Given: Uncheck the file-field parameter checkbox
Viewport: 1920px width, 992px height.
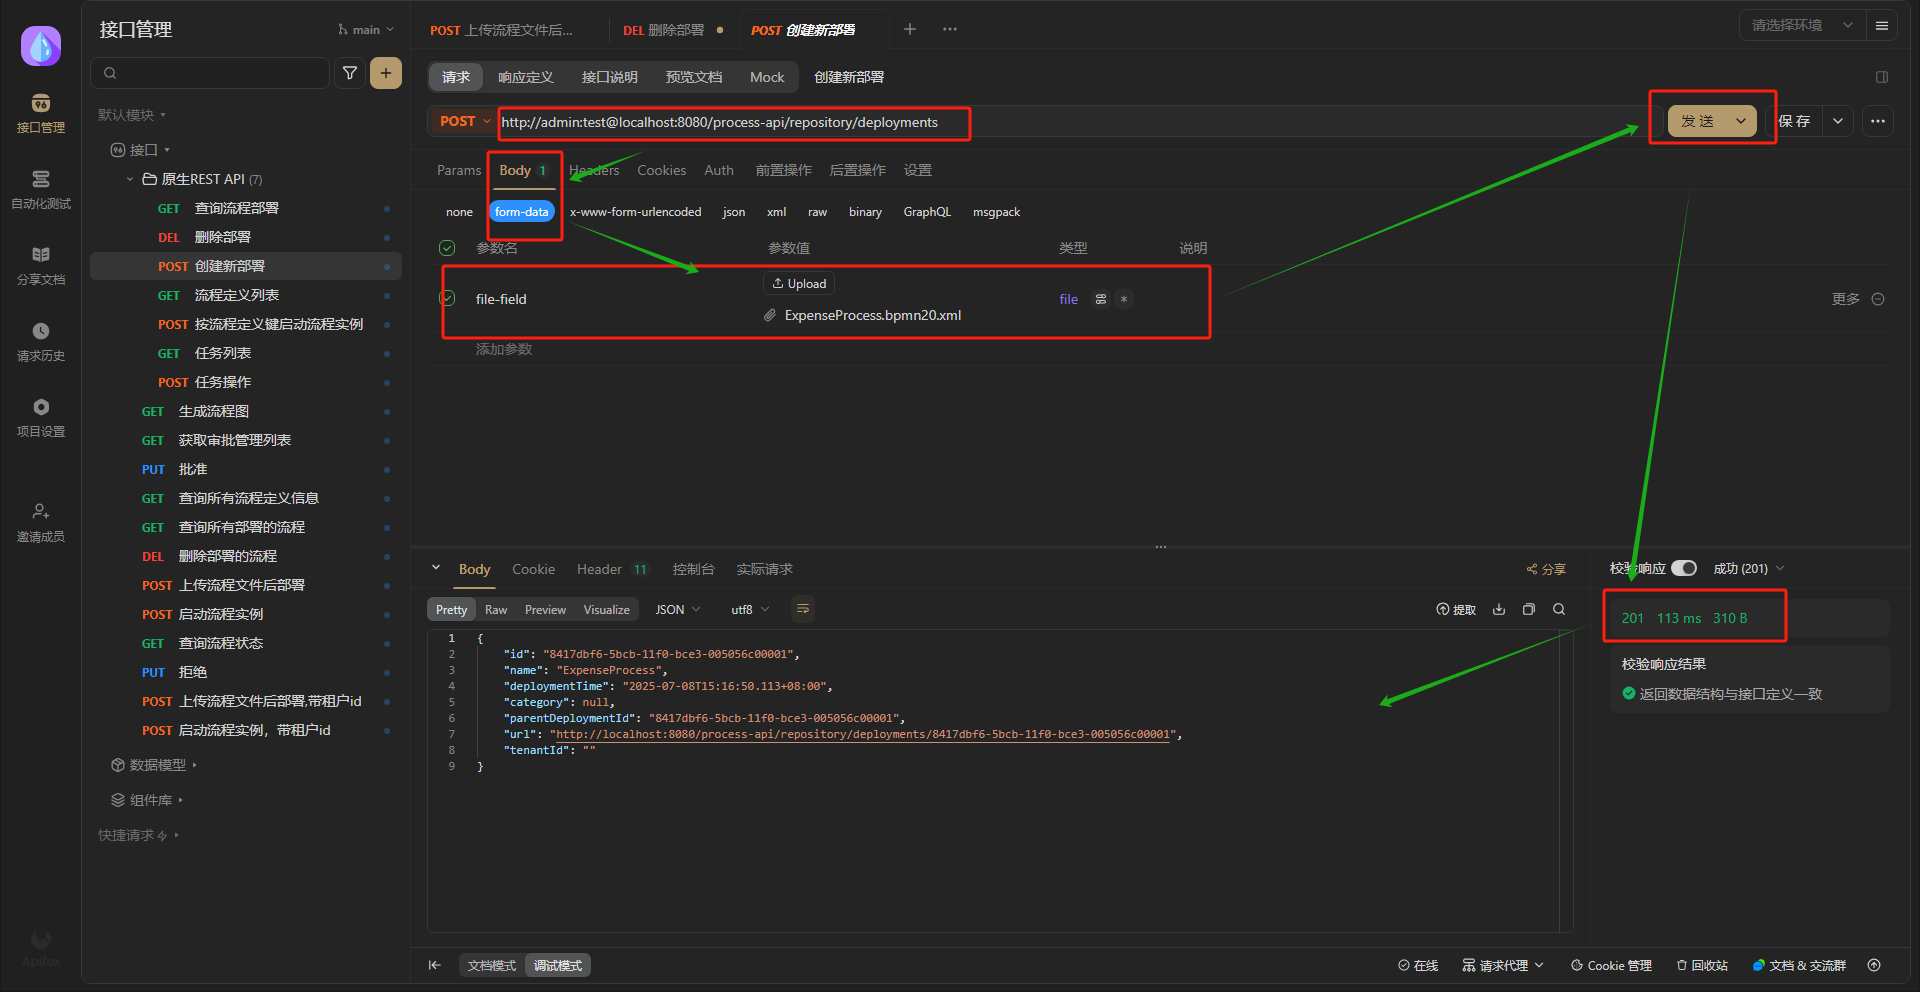Looking at the screenshot, I should click(x=447, y=298).
